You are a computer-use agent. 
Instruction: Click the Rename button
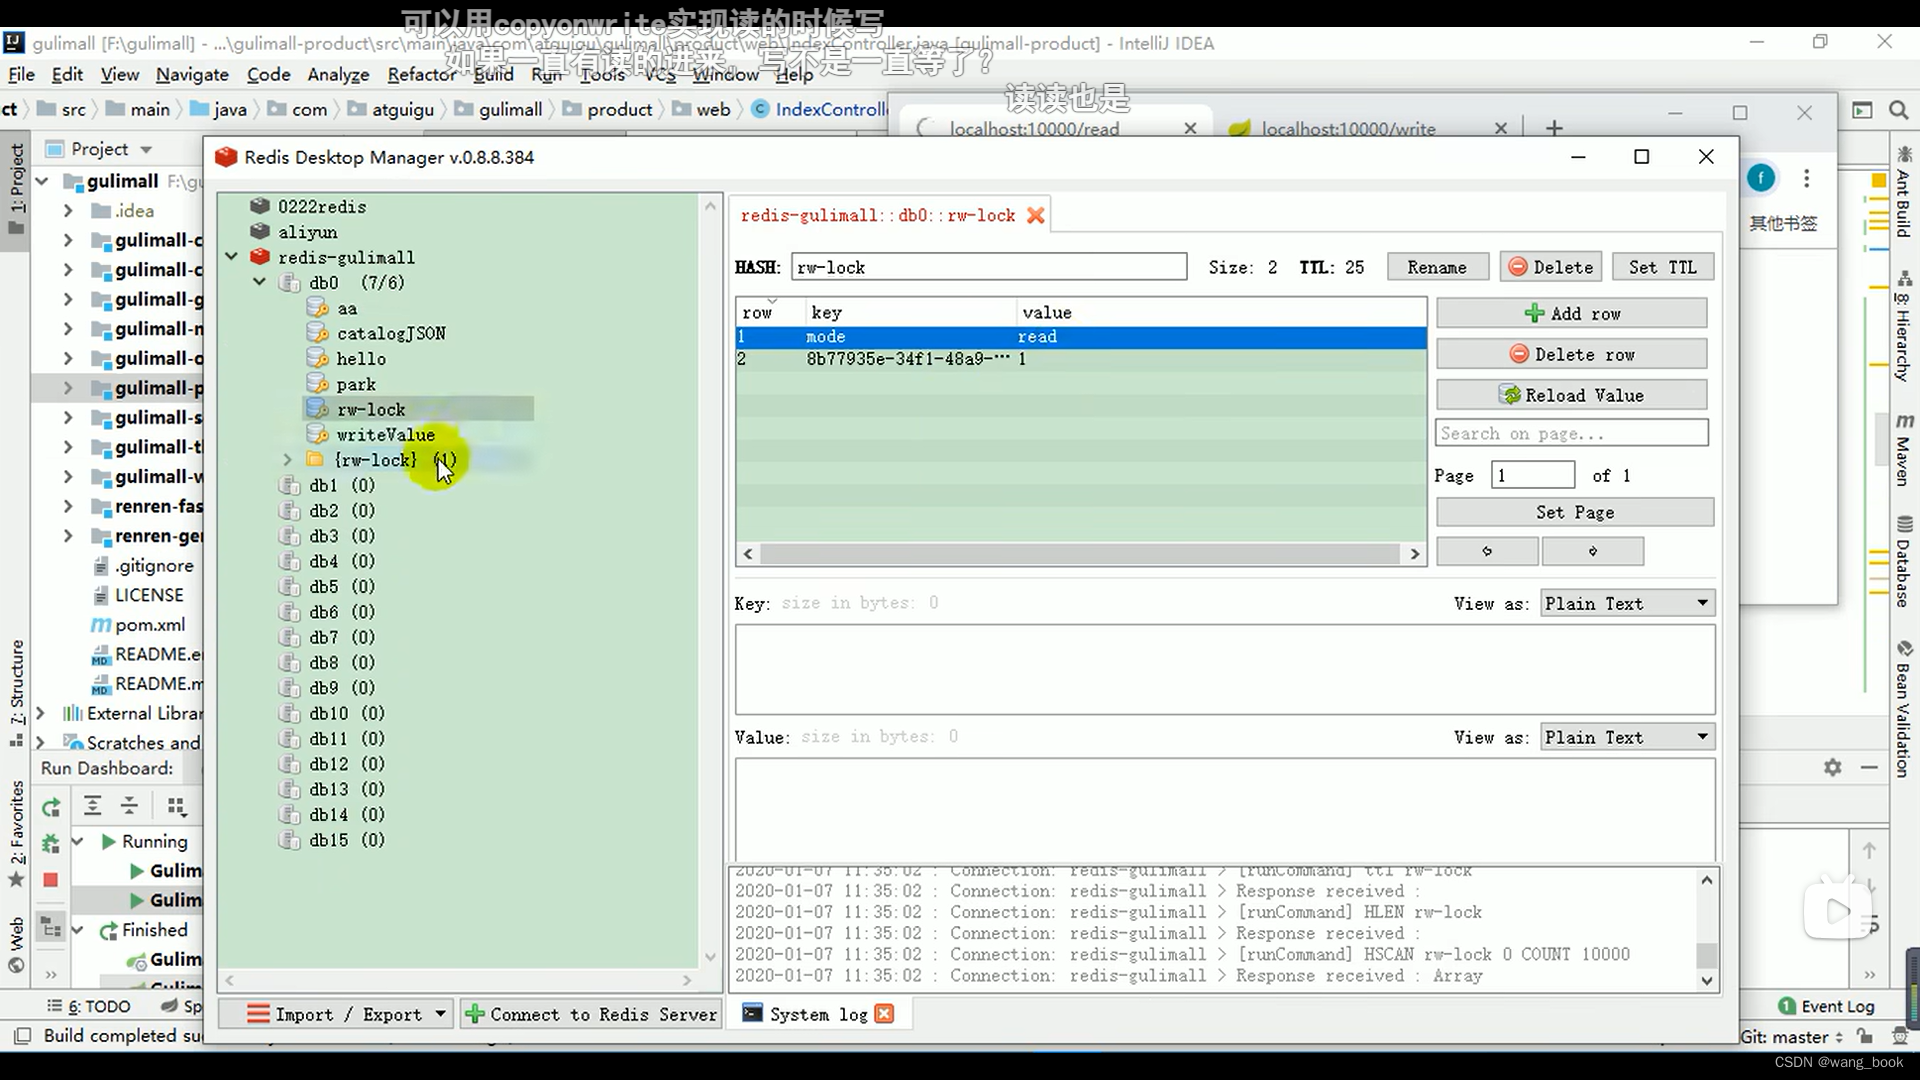(1437, 267)
